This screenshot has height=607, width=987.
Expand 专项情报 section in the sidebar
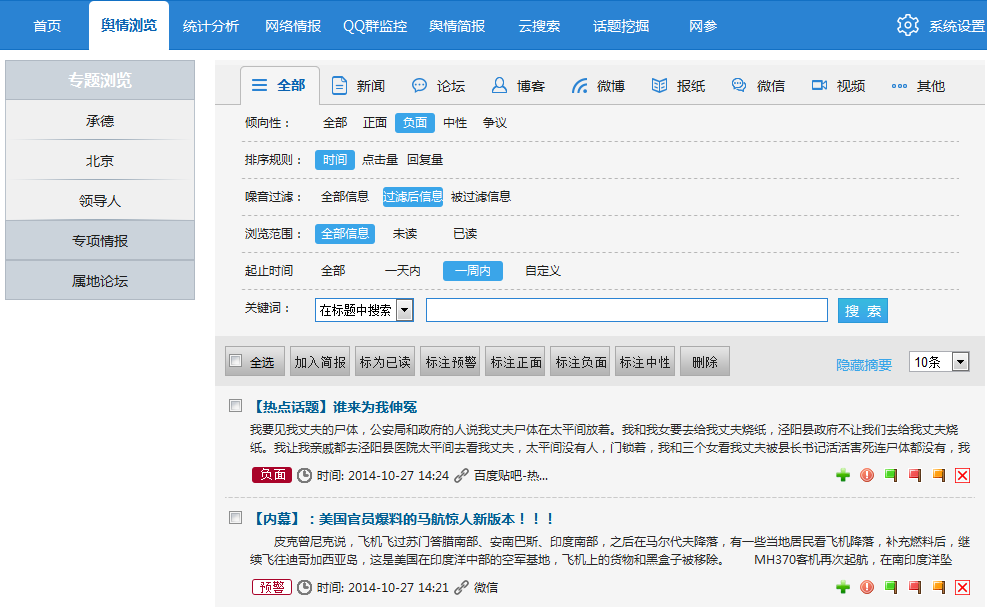pos(100,241)
